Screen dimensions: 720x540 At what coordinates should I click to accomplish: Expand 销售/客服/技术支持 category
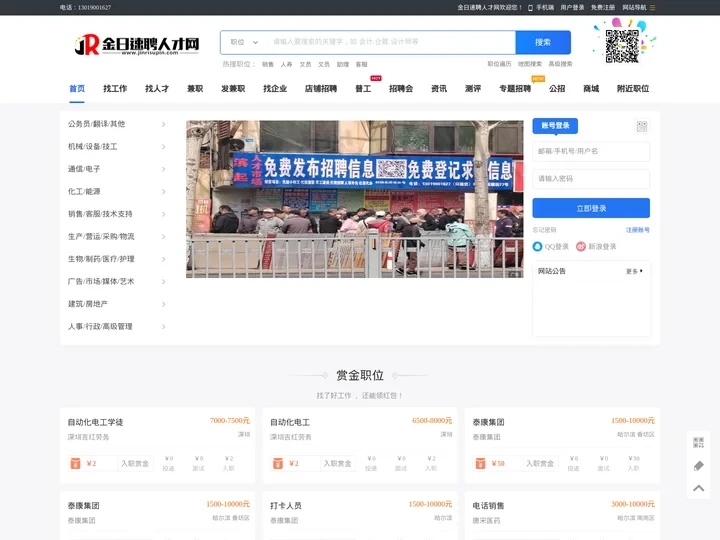(x=163, y=214)
